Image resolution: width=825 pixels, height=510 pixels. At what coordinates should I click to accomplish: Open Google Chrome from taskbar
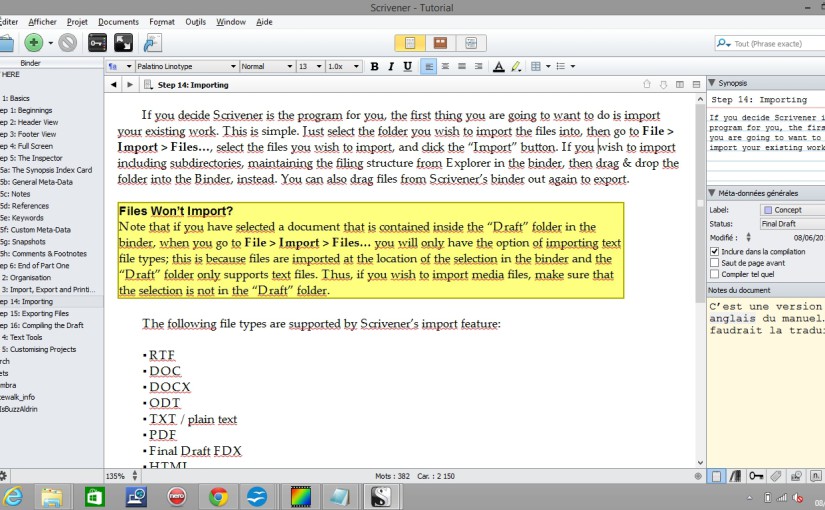pyautogui.click(x=218, y=496)
